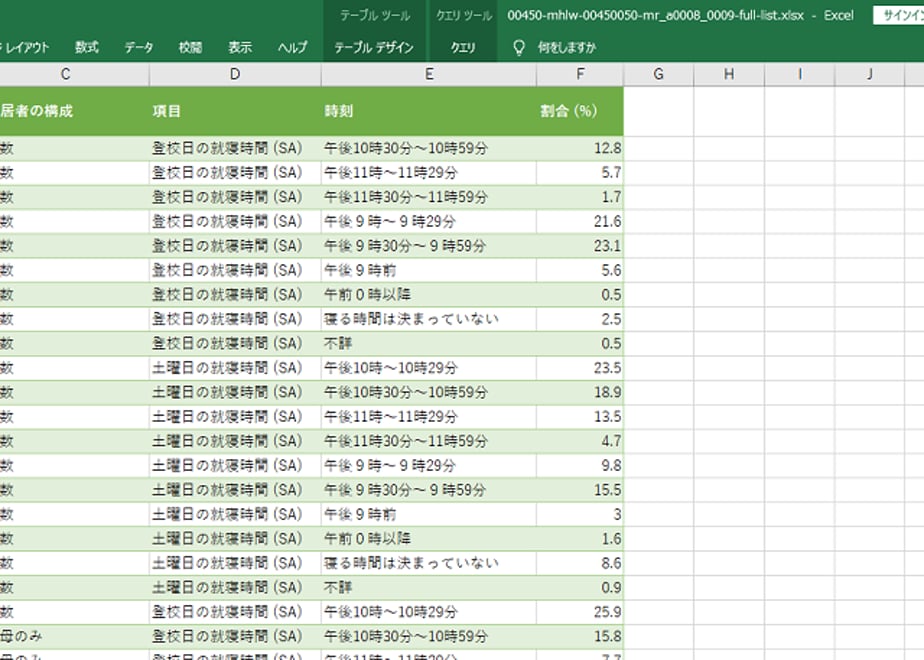Click 土曜日 row 午後9時前 cell
The width and height of the screenshot is (924, 660).
429,514
